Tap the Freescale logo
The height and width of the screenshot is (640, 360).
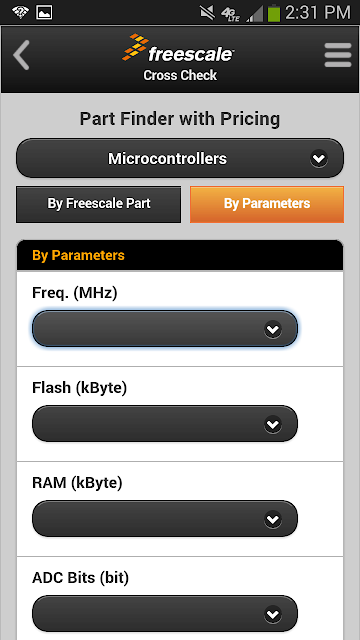click(x=178, y=49)
